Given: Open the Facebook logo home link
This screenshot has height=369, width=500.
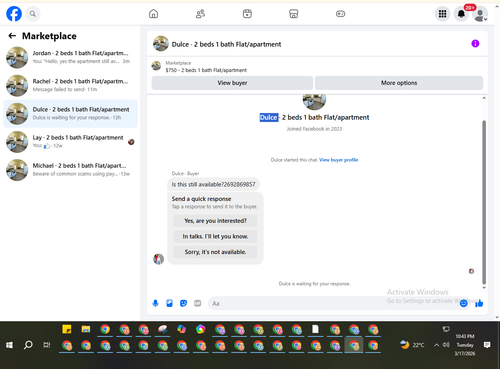Looking at the screenshot, I should click(14, 14).
